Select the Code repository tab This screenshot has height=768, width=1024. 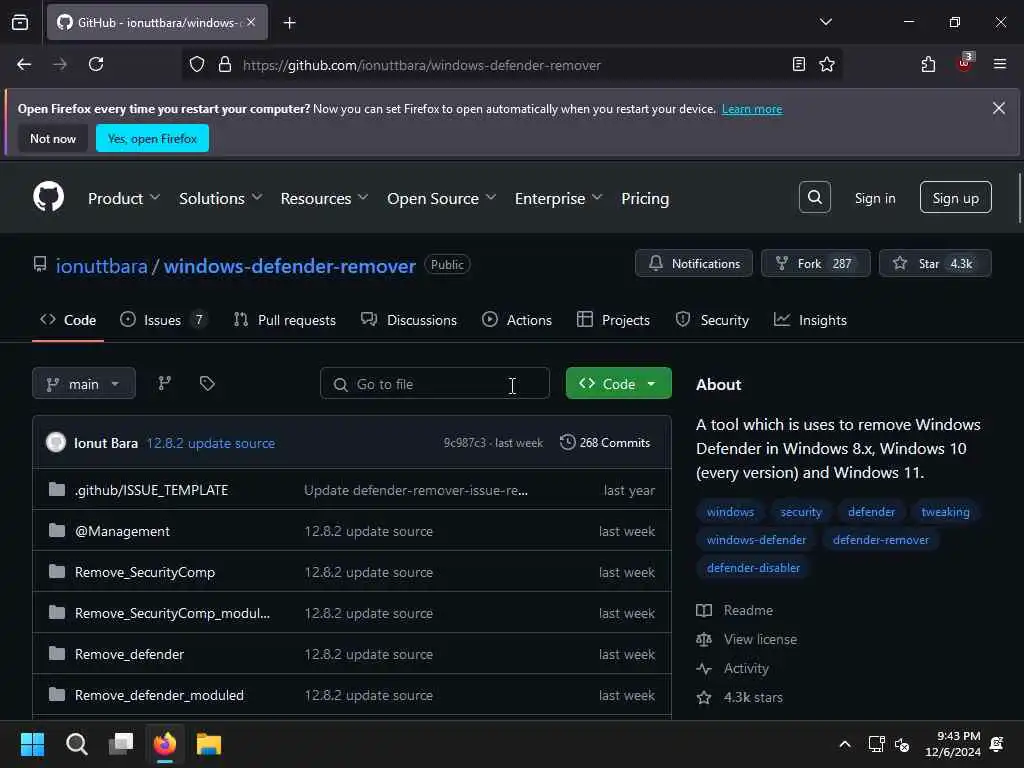pyautogui.click(x=68, y=320)
